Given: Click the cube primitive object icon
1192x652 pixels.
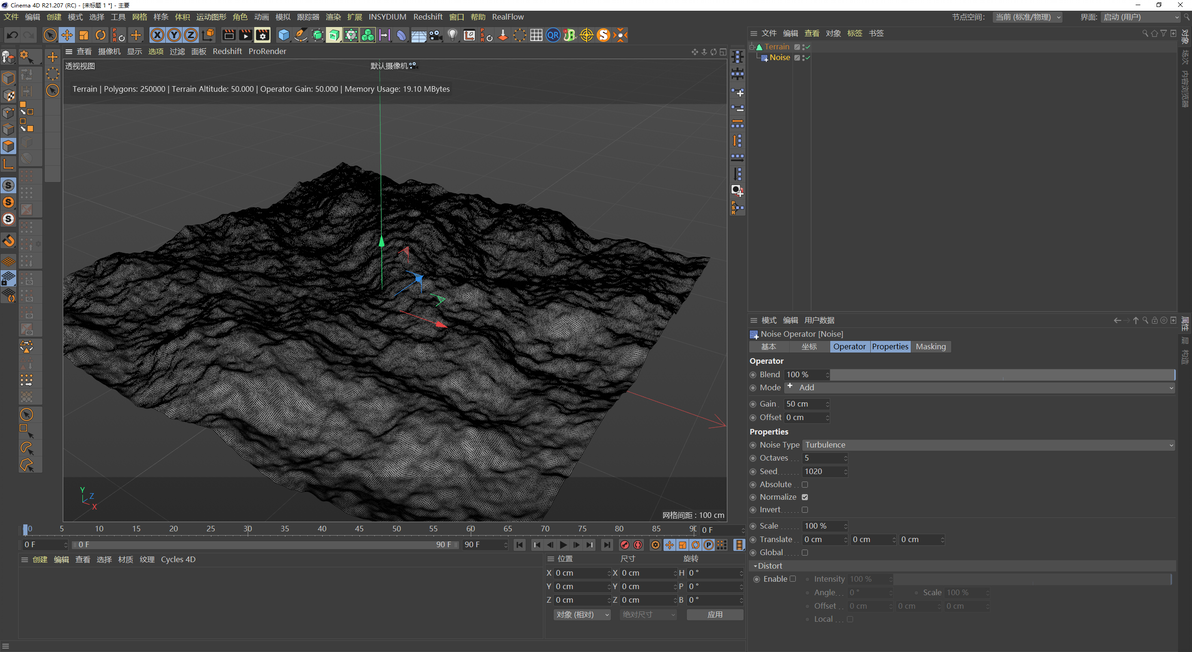Looking at the screenshot, I should click(x=284, y=35).
